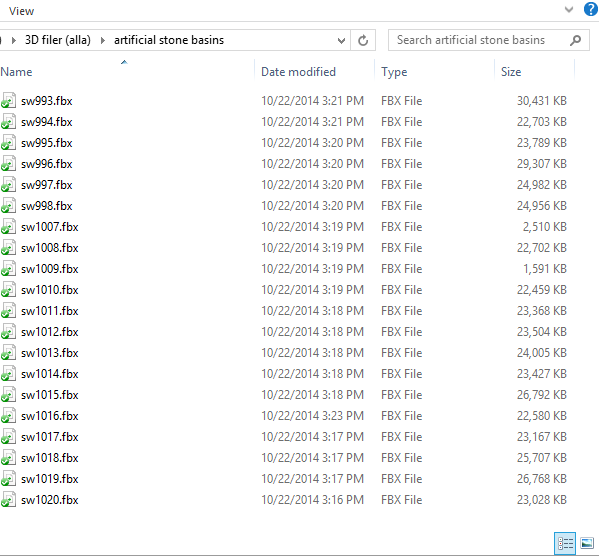The image size is (599, 556).
Task: Select file icon of sw997.fbx
Action: coord(8,185)
